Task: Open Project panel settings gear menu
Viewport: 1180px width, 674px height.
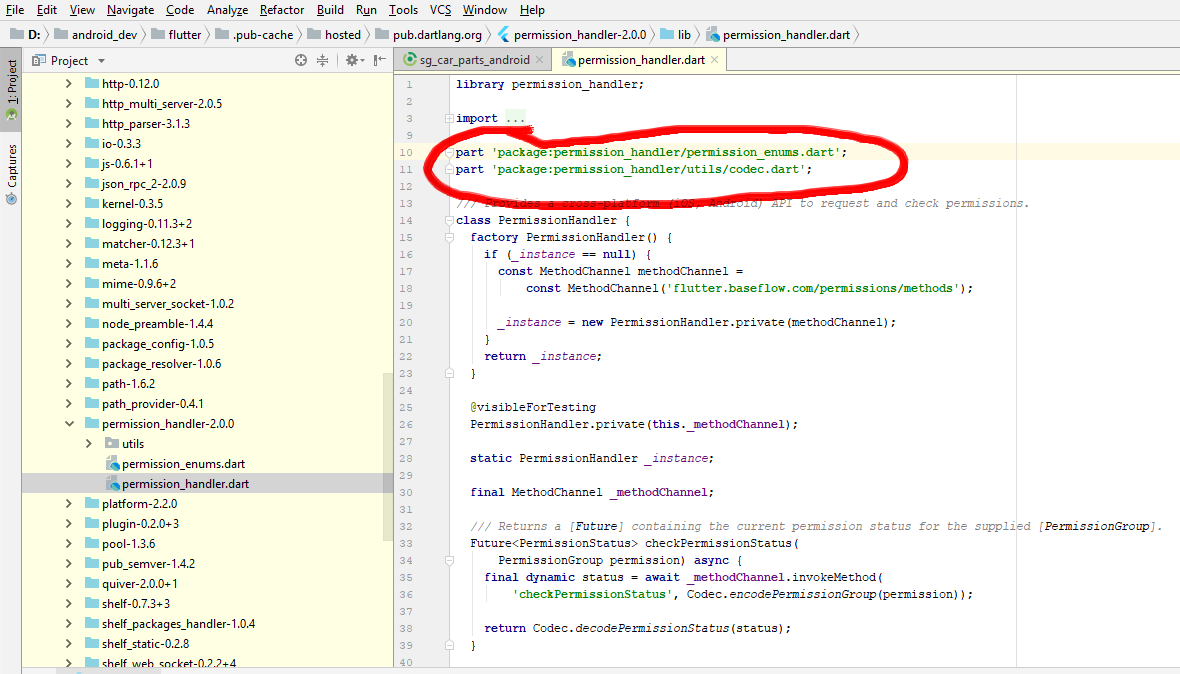Action: [x=353, y=60]
